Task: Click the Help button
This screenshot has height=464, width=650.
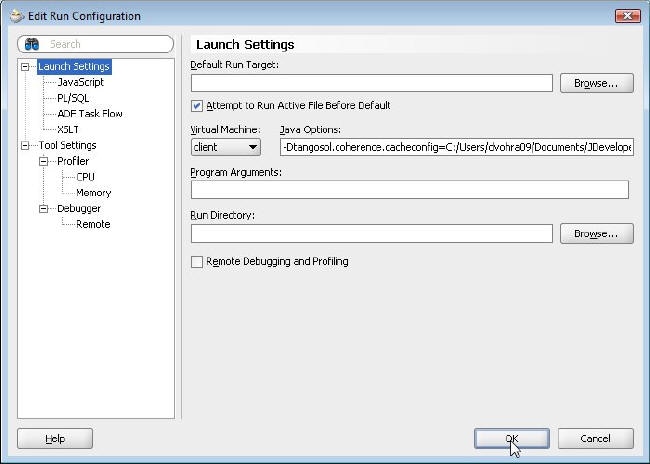Action: point(55,438)
